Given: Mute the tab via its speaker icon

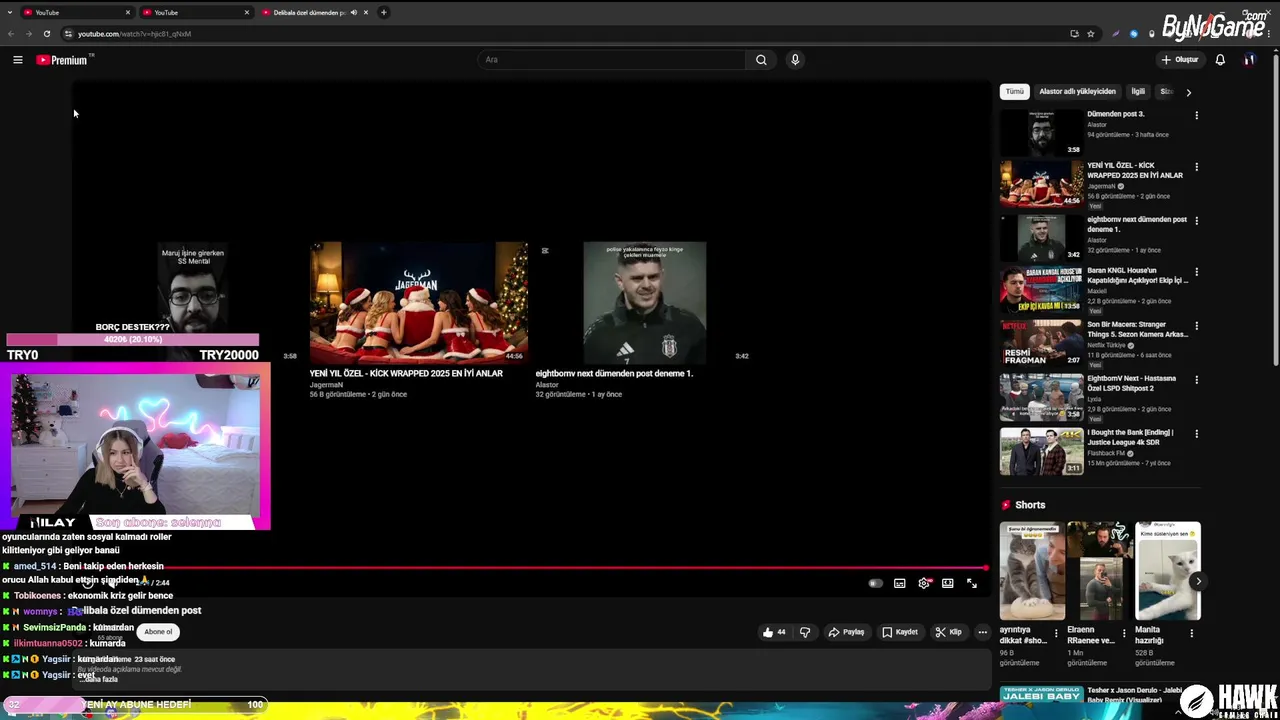Looking at the screenshot, I should coord(354,12).
